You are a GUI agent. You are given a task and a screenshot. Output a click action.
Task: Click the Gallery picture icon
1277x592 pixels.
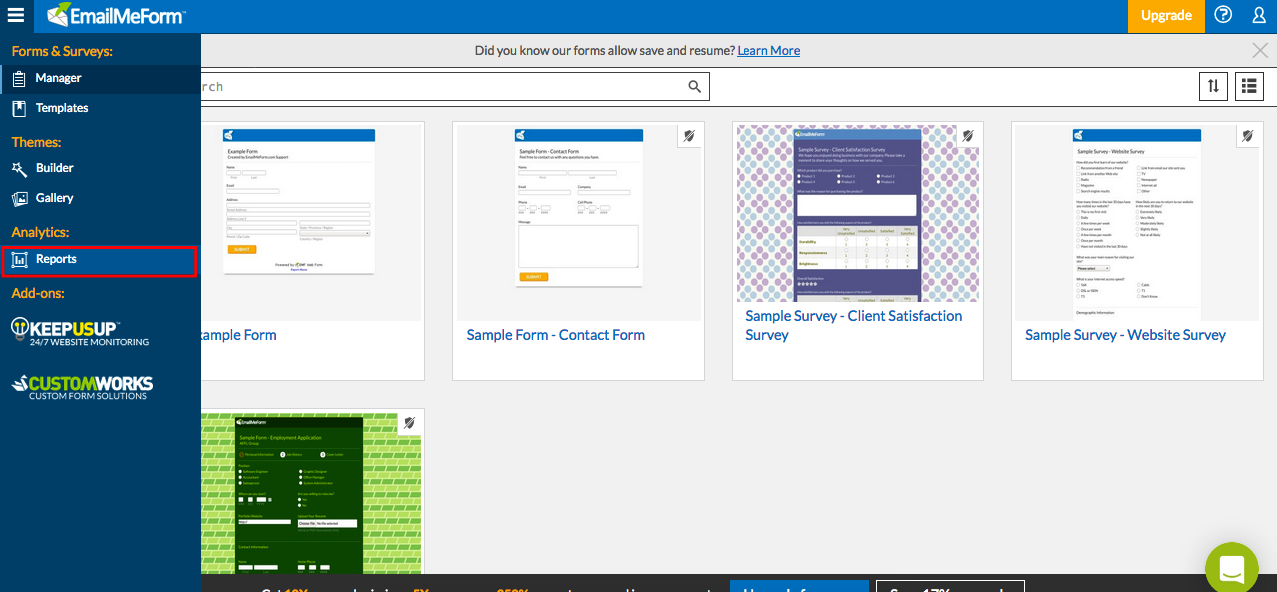19,198
